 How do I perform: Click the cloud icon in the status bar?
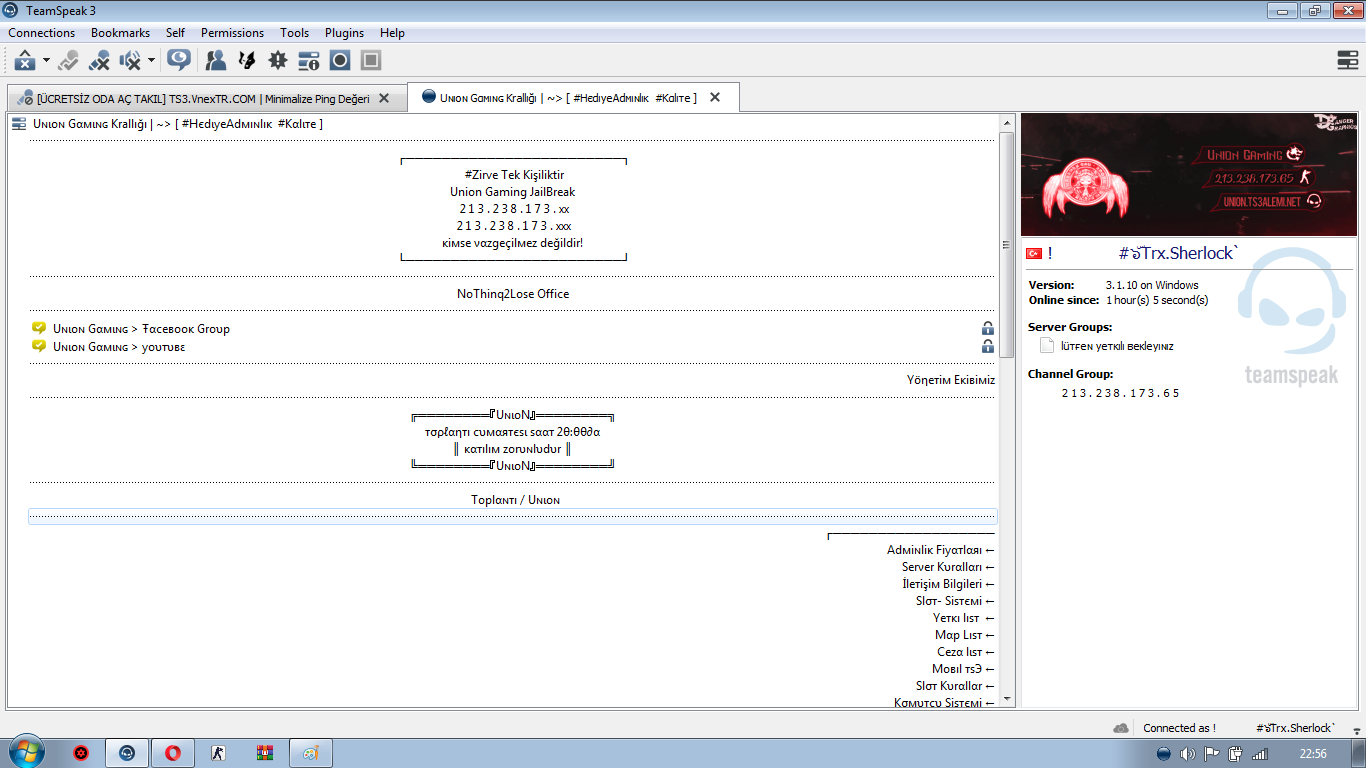tap(1121, 727)
